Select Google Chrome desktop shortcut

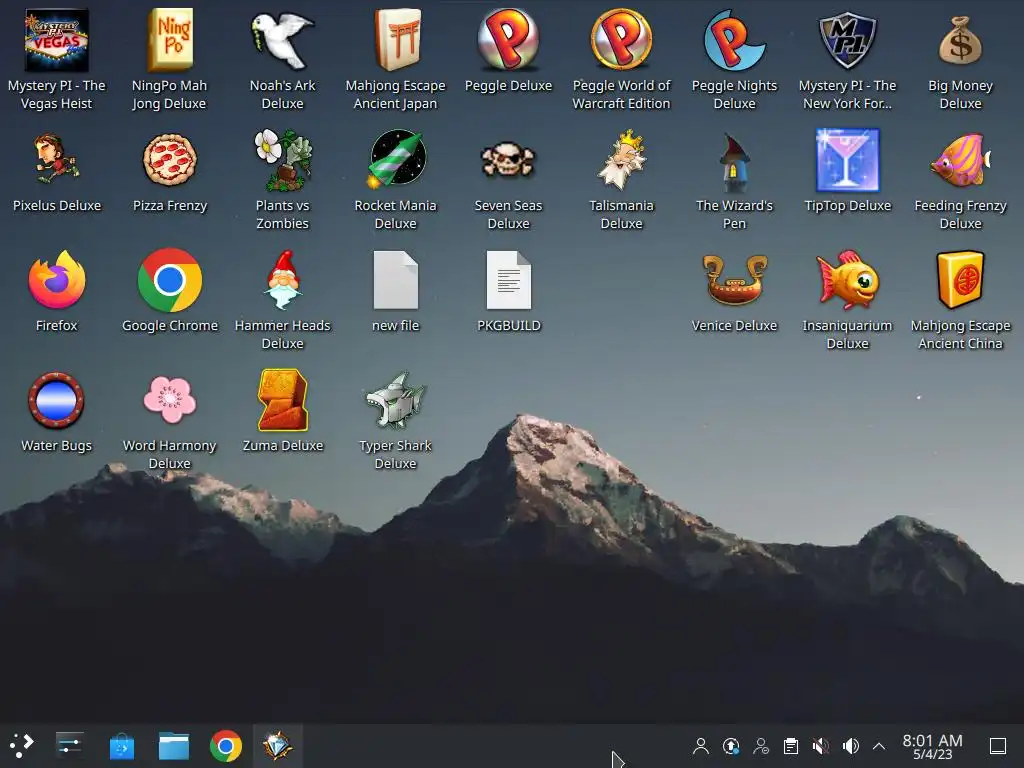tap(170, 280)
